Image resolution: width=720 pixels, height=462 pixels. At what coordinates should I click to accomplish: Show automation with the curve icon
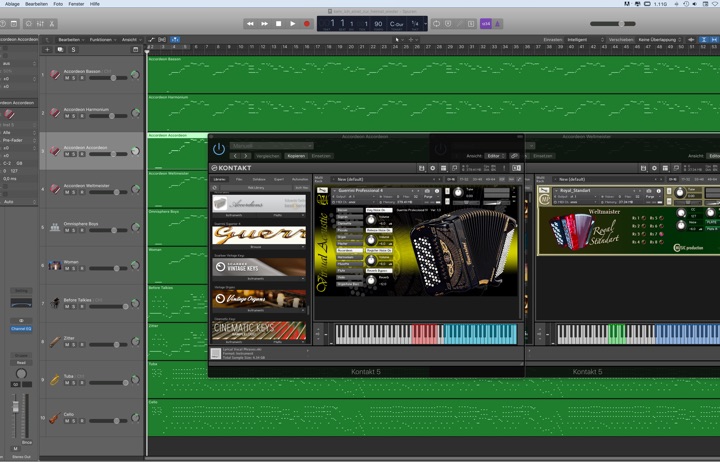point(151,39)
